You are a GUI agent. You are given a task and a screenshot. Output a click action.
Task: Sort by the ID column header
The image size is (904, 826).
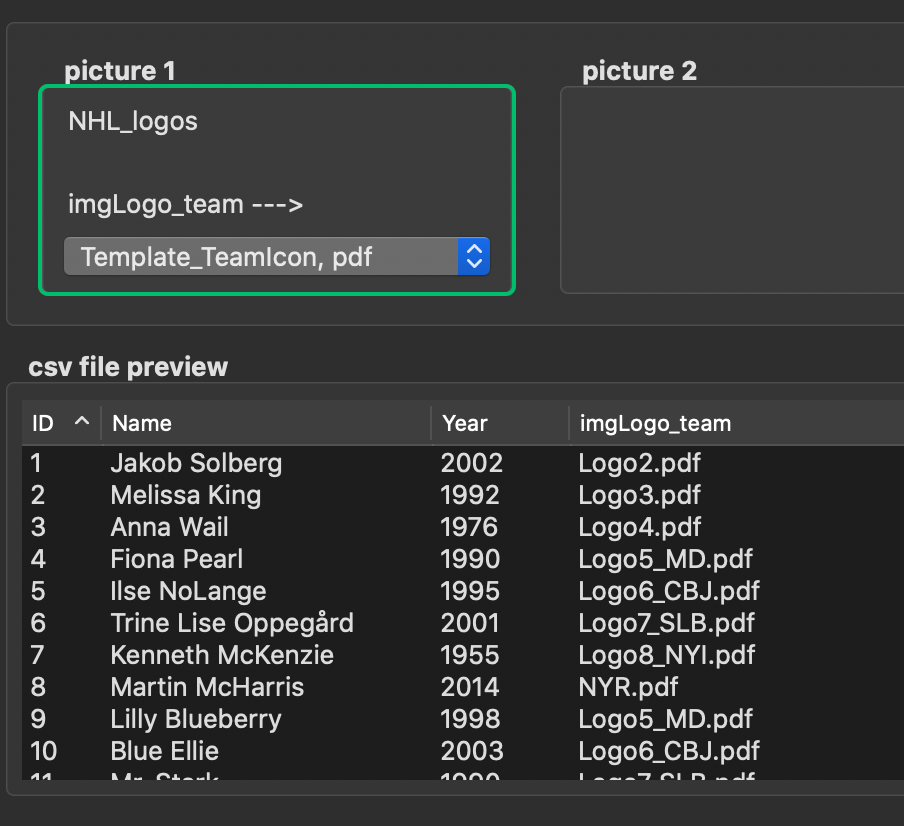pos(61,424)
